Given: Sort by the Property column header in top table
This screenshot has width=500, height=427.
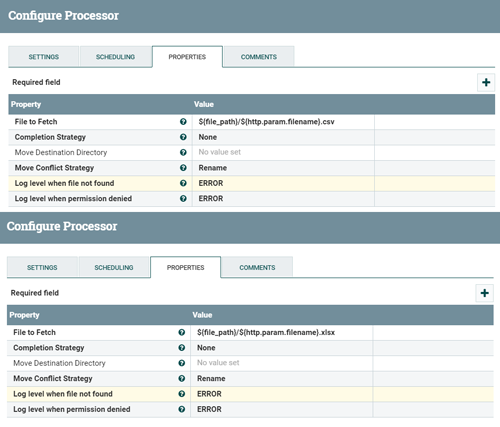Looking at the screenshot, I should pyautogui.click(x=26, y=104).
